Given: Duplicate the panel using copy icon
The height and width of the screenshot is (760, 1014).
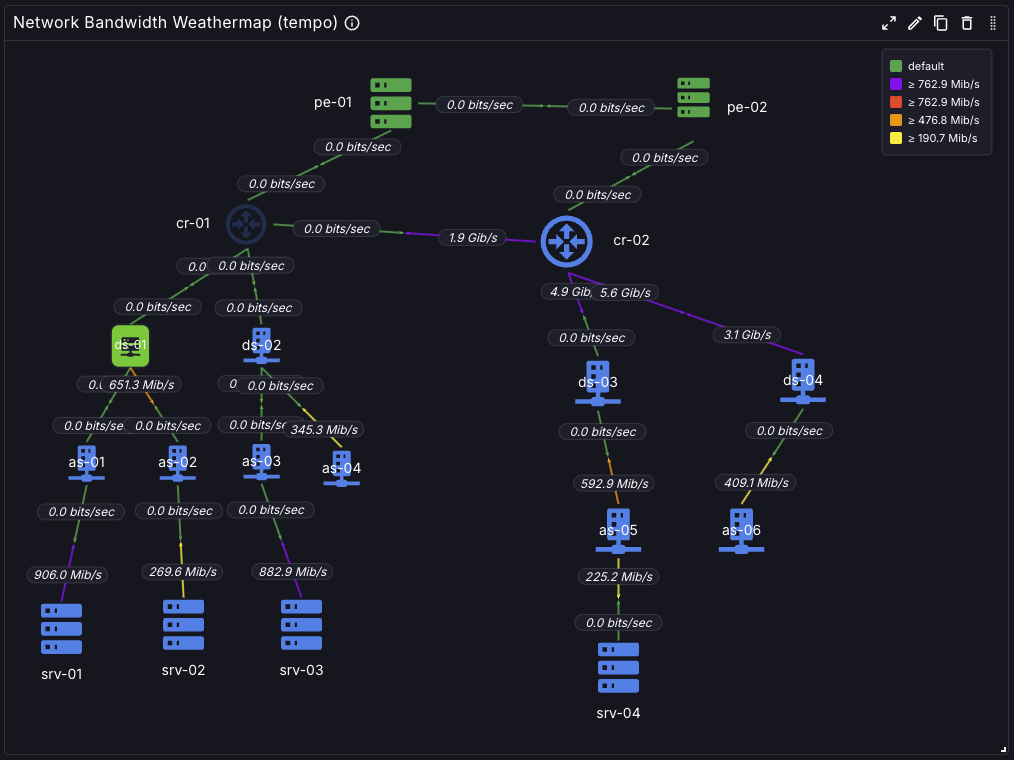Looking at the screenshot, I should pos(940,23).
